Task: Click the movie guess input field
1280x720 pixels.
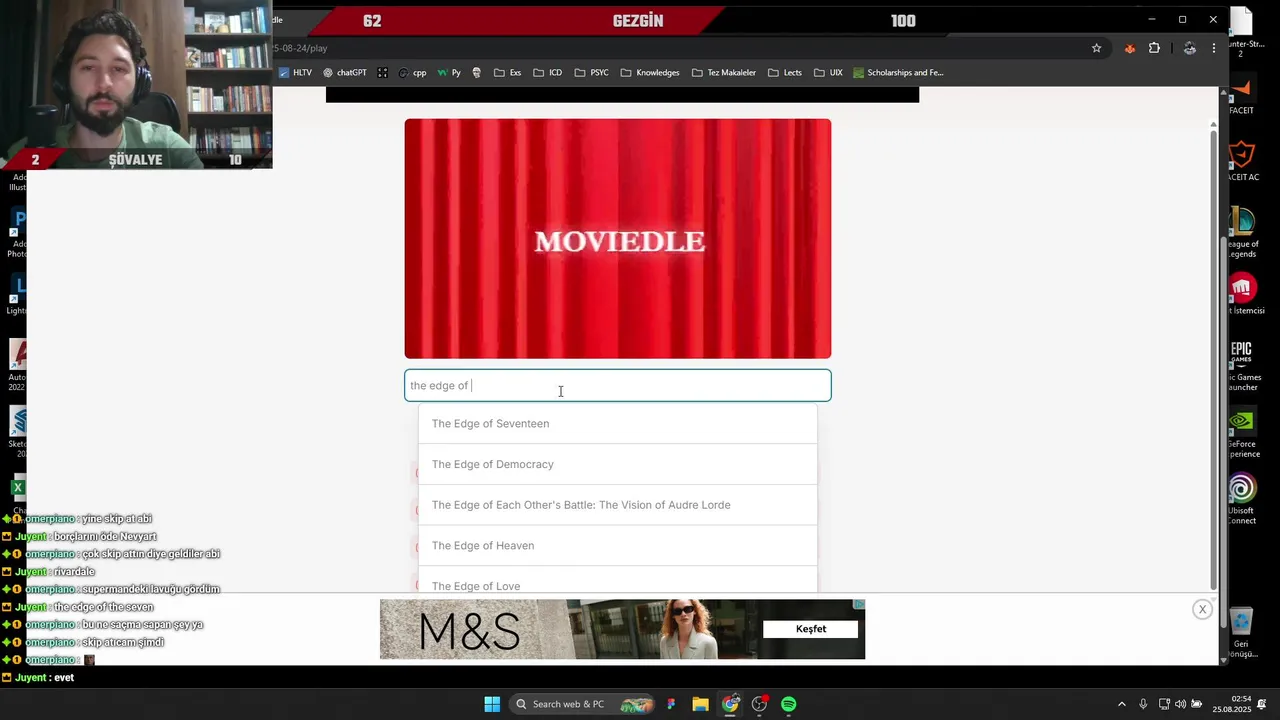Action: click(x=617, y=385)
